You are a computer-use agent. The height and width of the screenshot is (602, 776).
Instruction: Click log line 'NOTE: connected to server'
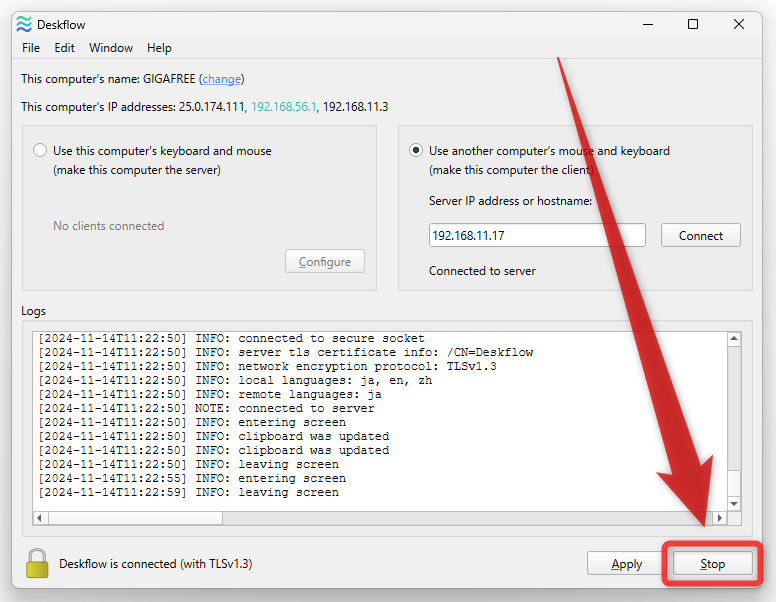click(207, 408)
